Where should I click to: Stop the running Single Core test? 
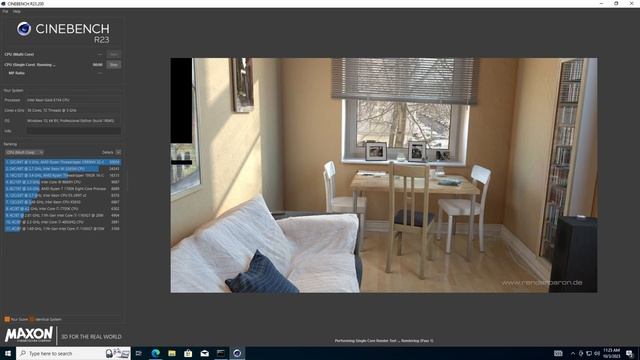113,64
